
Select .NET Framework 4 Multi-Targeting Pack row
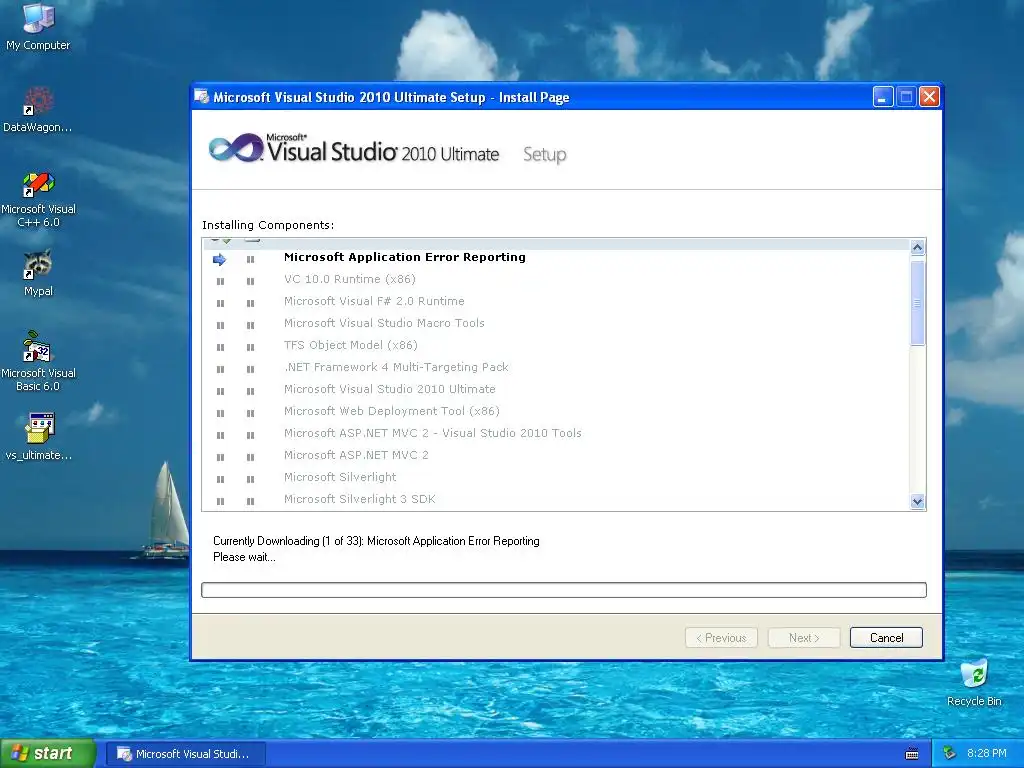pos(556,367)
